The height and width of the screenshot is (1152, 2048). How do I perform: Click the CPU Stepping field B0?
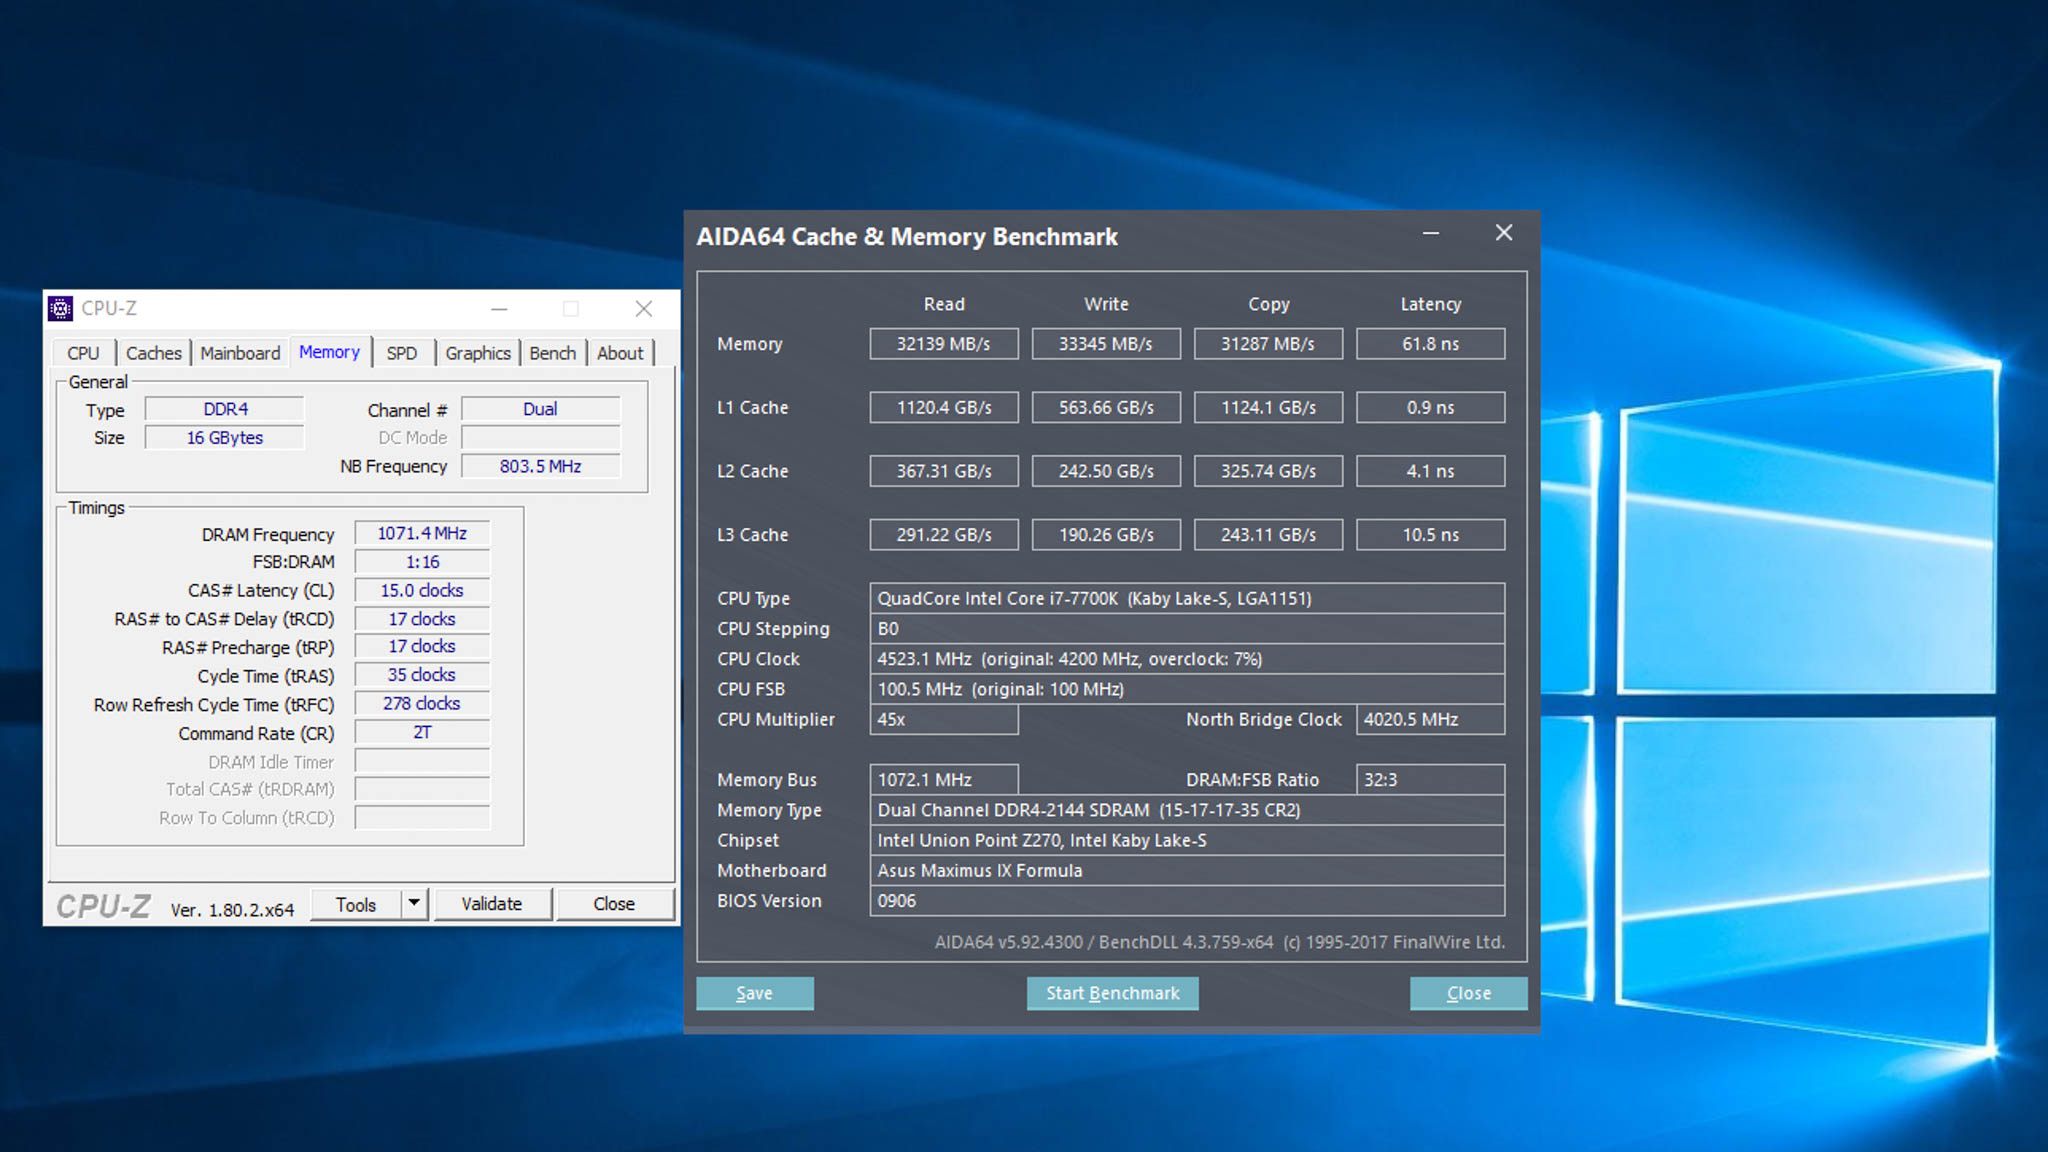[x=1187, y=629]
